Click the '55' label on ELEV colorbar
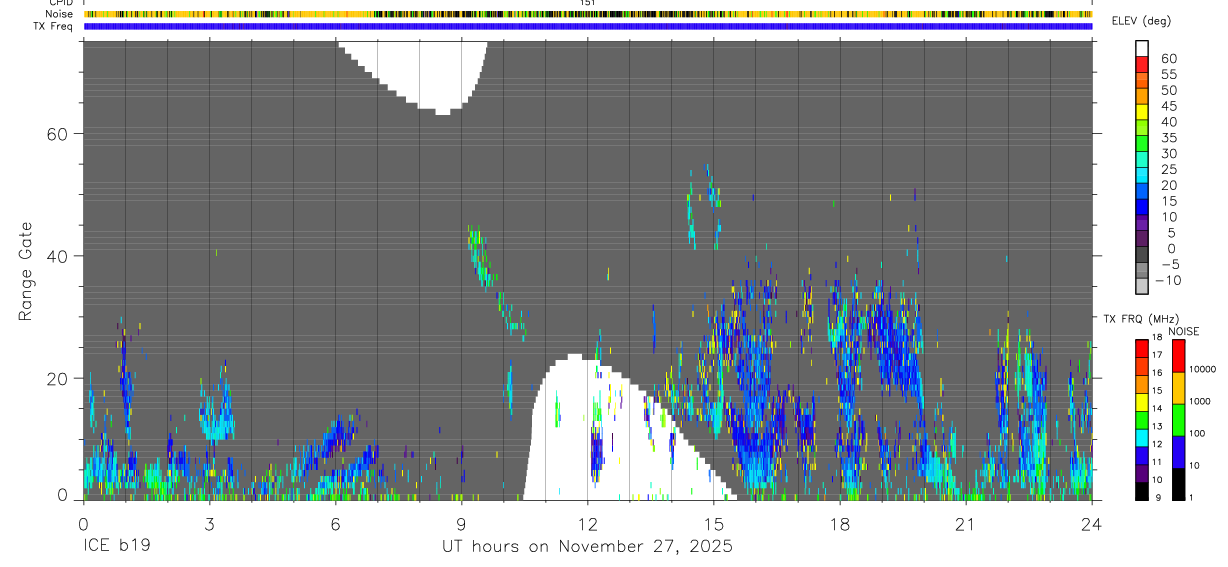Viewport: 1228px width, 567px height. click(1169, 75)
